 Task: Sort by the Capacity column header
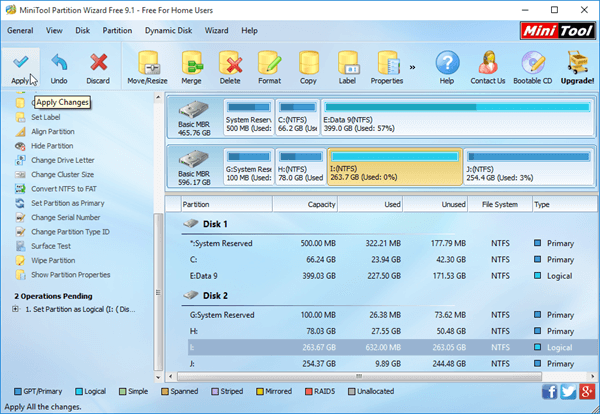coord(305,204)
